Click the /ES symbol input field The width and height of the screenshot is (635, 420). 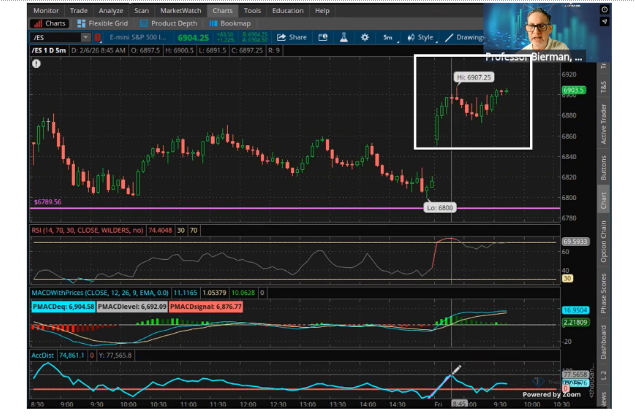coord(56,37)
